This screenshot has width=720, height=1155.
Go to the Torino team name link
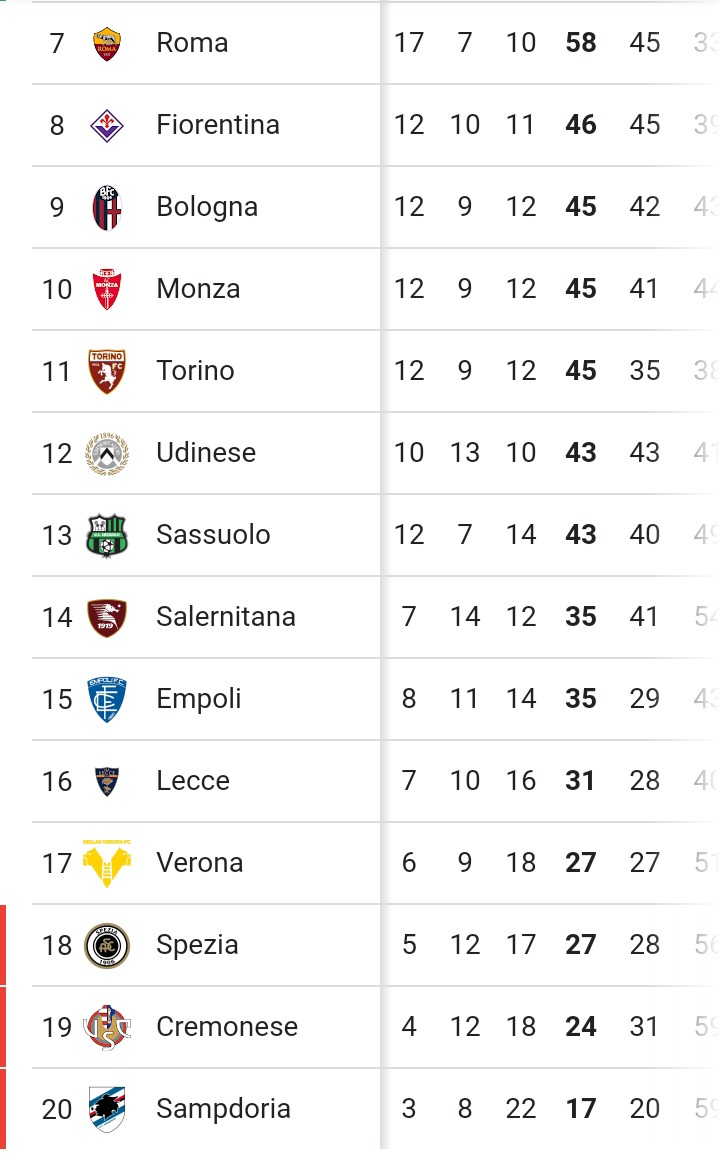[x=195, y=371]
